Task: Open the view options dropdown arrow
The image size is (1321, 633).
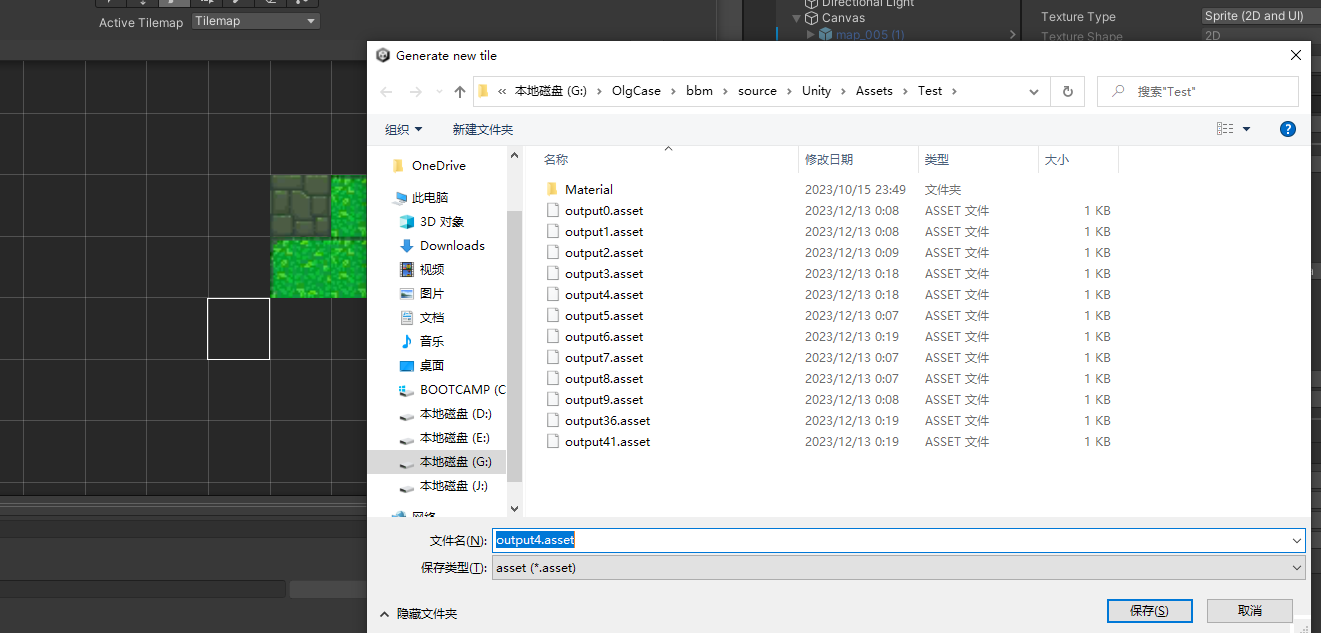Action: (1246, 129)
